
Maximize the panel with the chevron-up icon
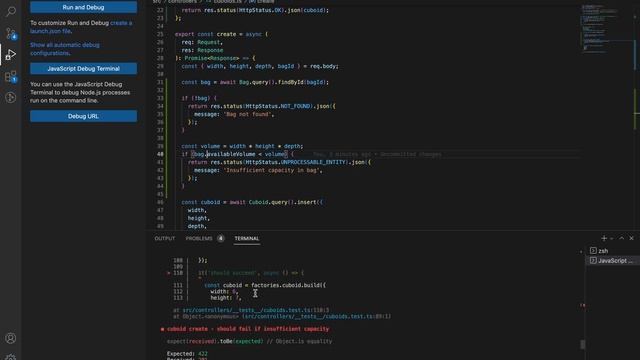point(622,238)
